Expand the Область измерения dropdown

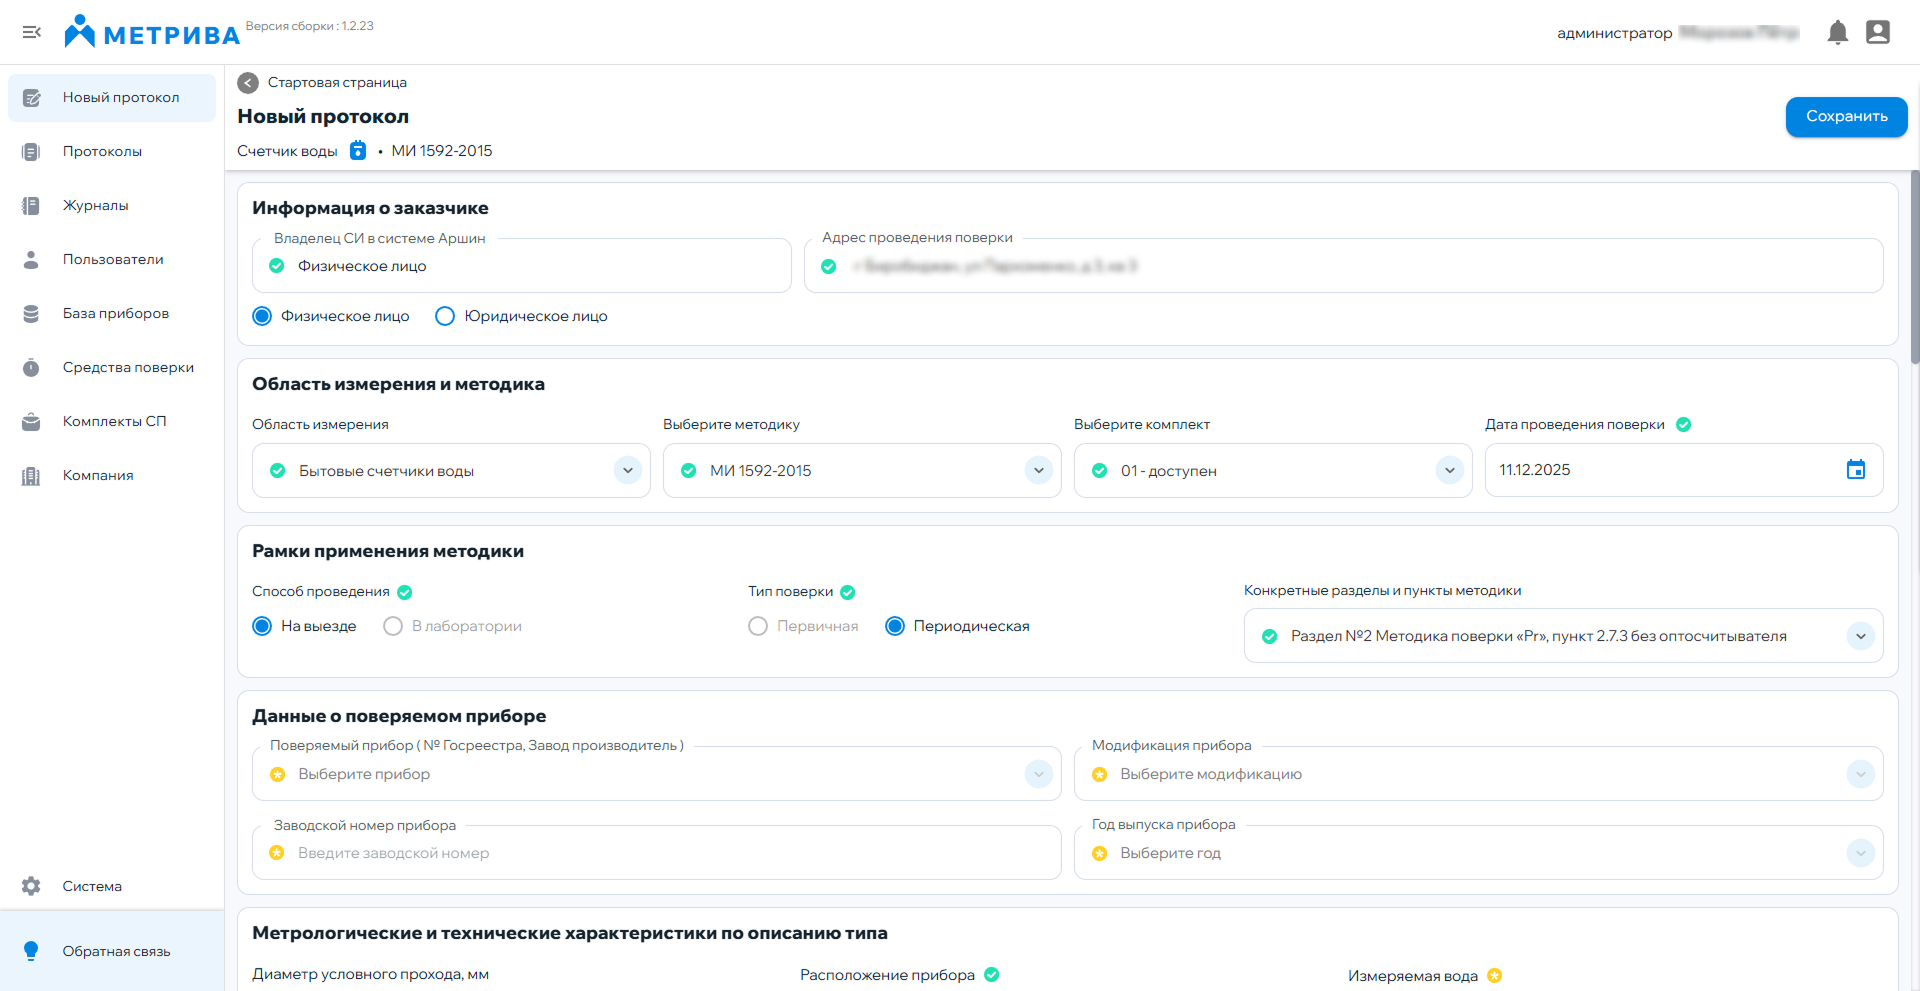(x=627, y=471)
